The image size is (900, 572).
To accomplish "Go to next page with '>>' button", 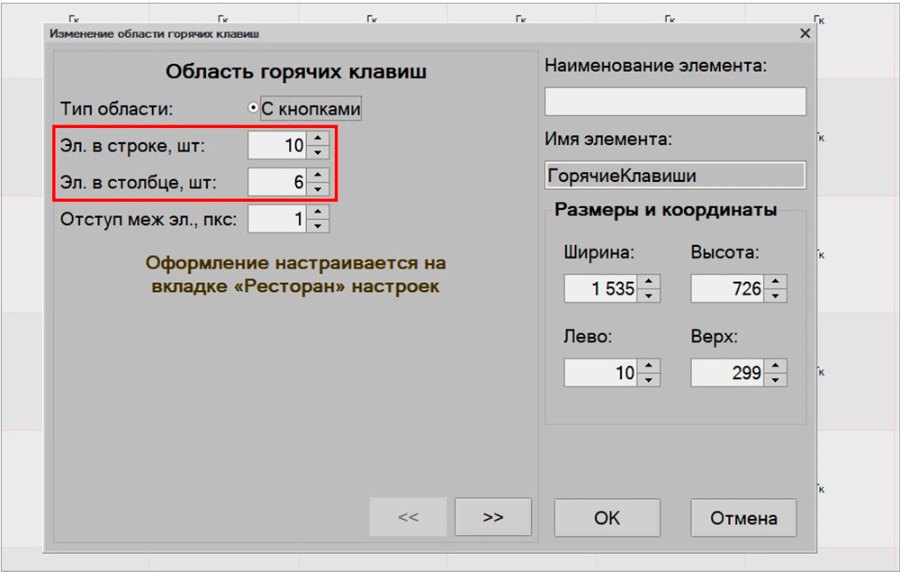I will pos(493,517).
